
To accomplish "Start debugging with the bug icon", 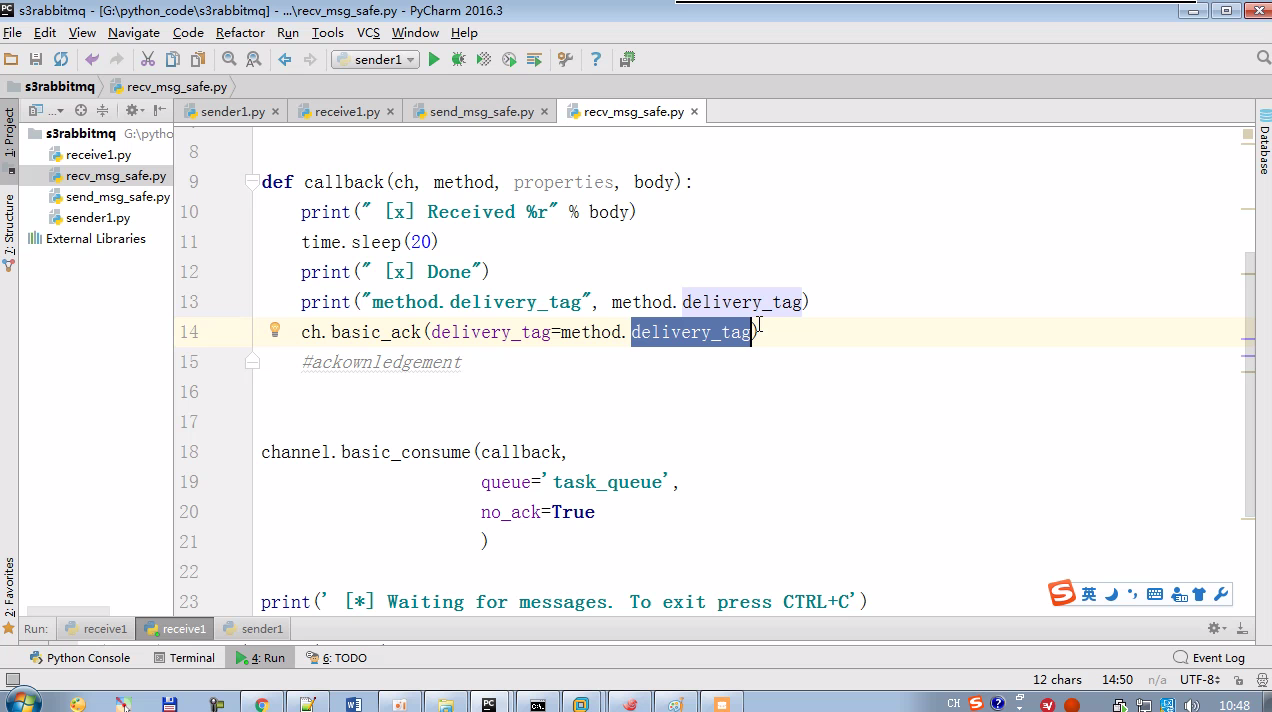I will (x=458, y=60).
